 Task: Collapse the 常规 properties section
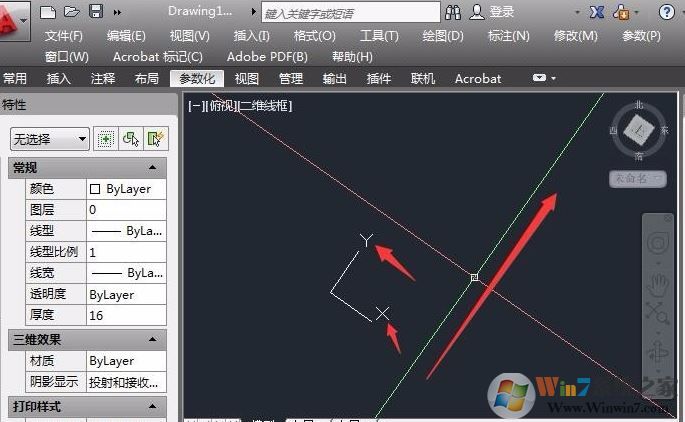coord(152,167)
